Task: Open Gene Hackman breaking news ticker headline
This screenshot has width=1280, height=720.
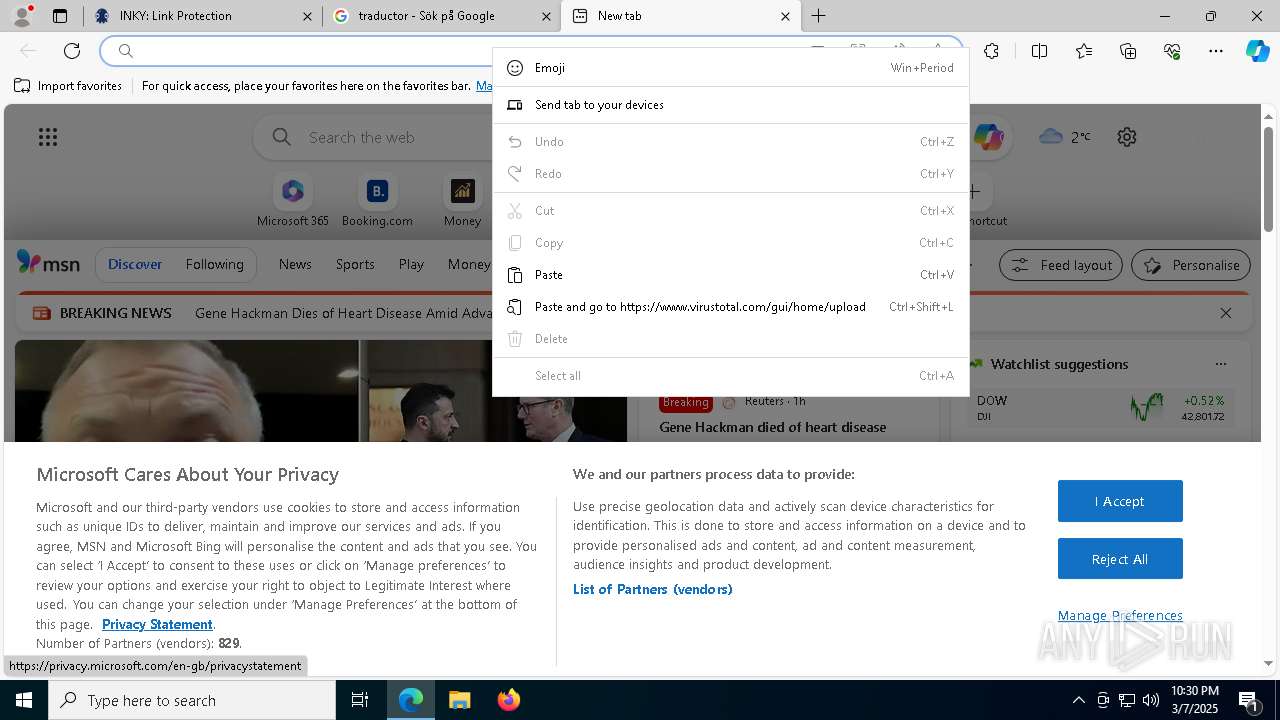Action: (344, 313)
